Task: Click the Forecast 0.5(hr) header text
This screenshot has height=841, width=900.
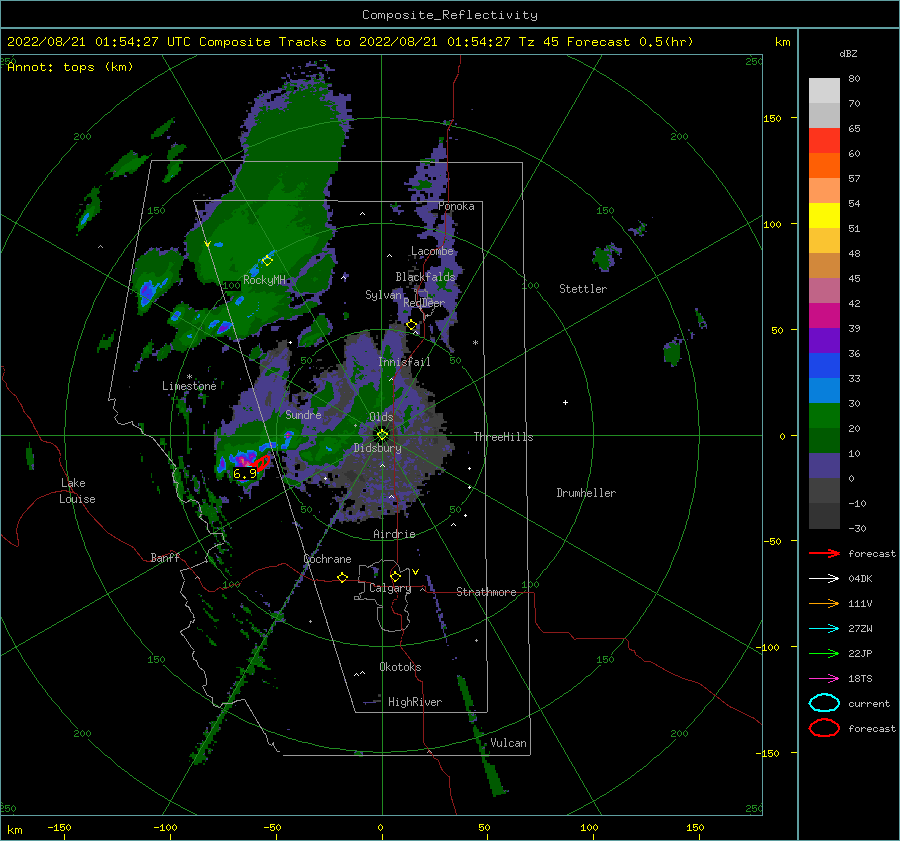Action: click(x=630, y=42)
